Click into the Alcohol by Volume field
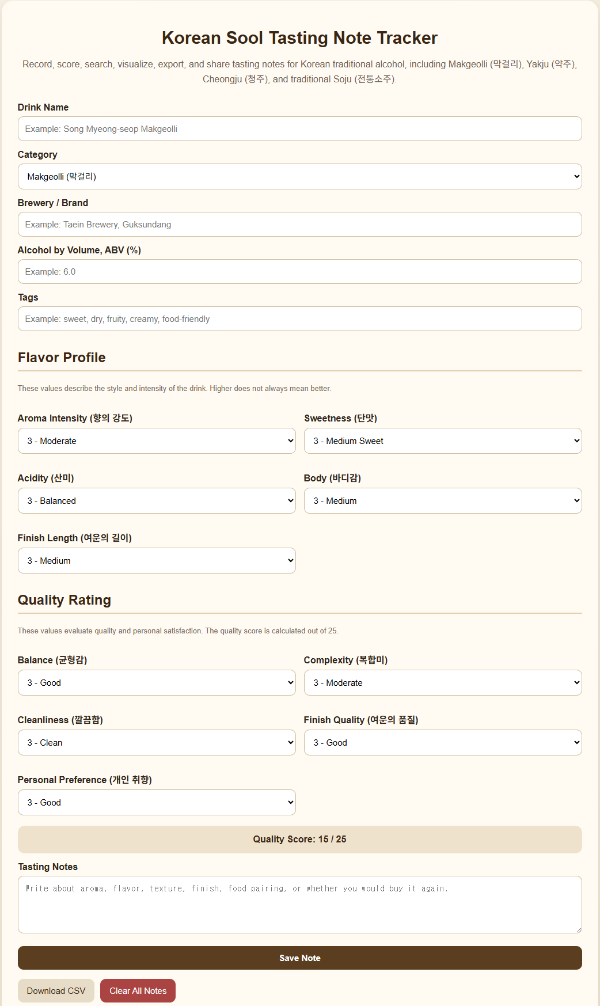This screenshot has width=600, height=1006. click(x=300, y=271)
